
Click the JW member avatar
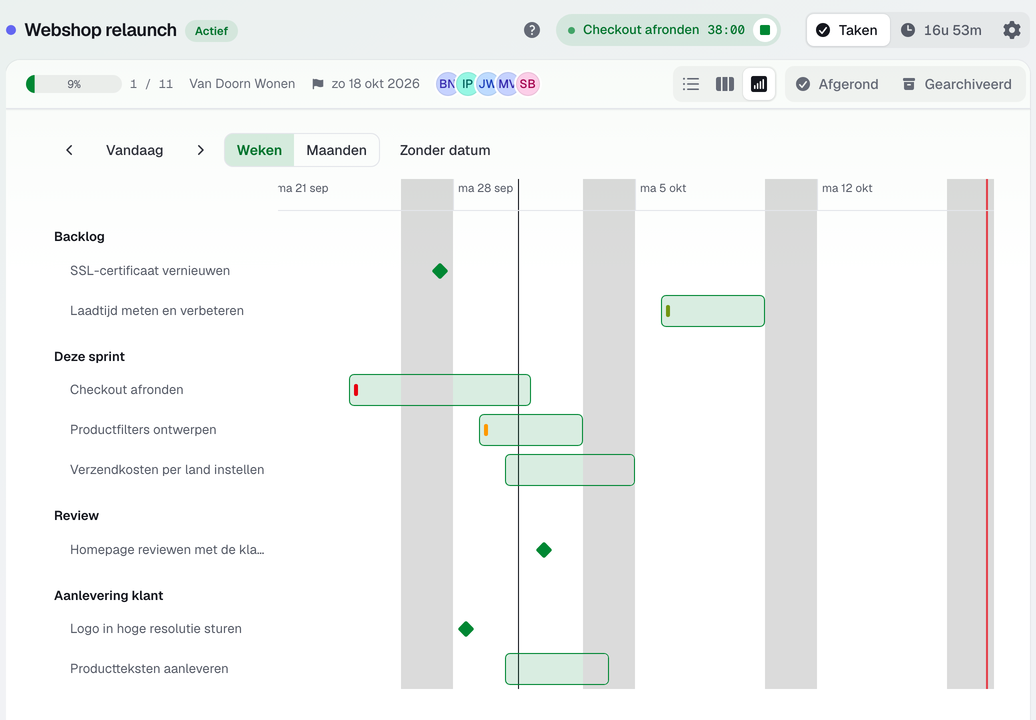tap(487, 84)
